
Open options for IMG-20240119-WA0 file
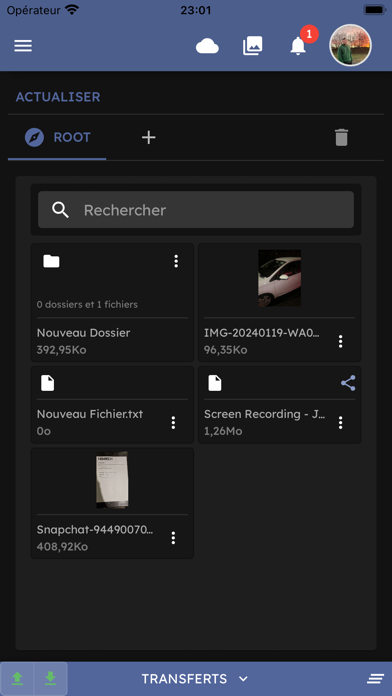point(341,341)
